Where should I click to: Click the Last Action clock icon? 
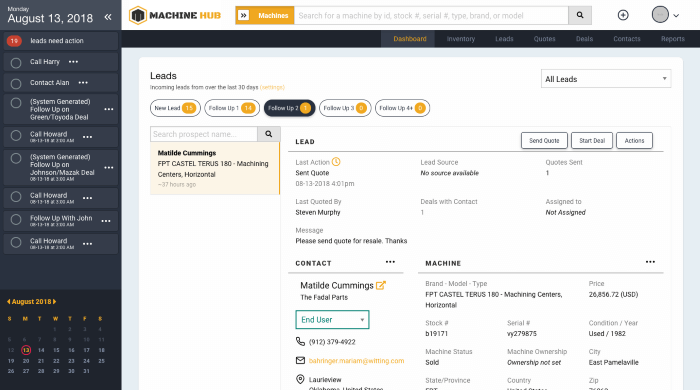point(336,162)
